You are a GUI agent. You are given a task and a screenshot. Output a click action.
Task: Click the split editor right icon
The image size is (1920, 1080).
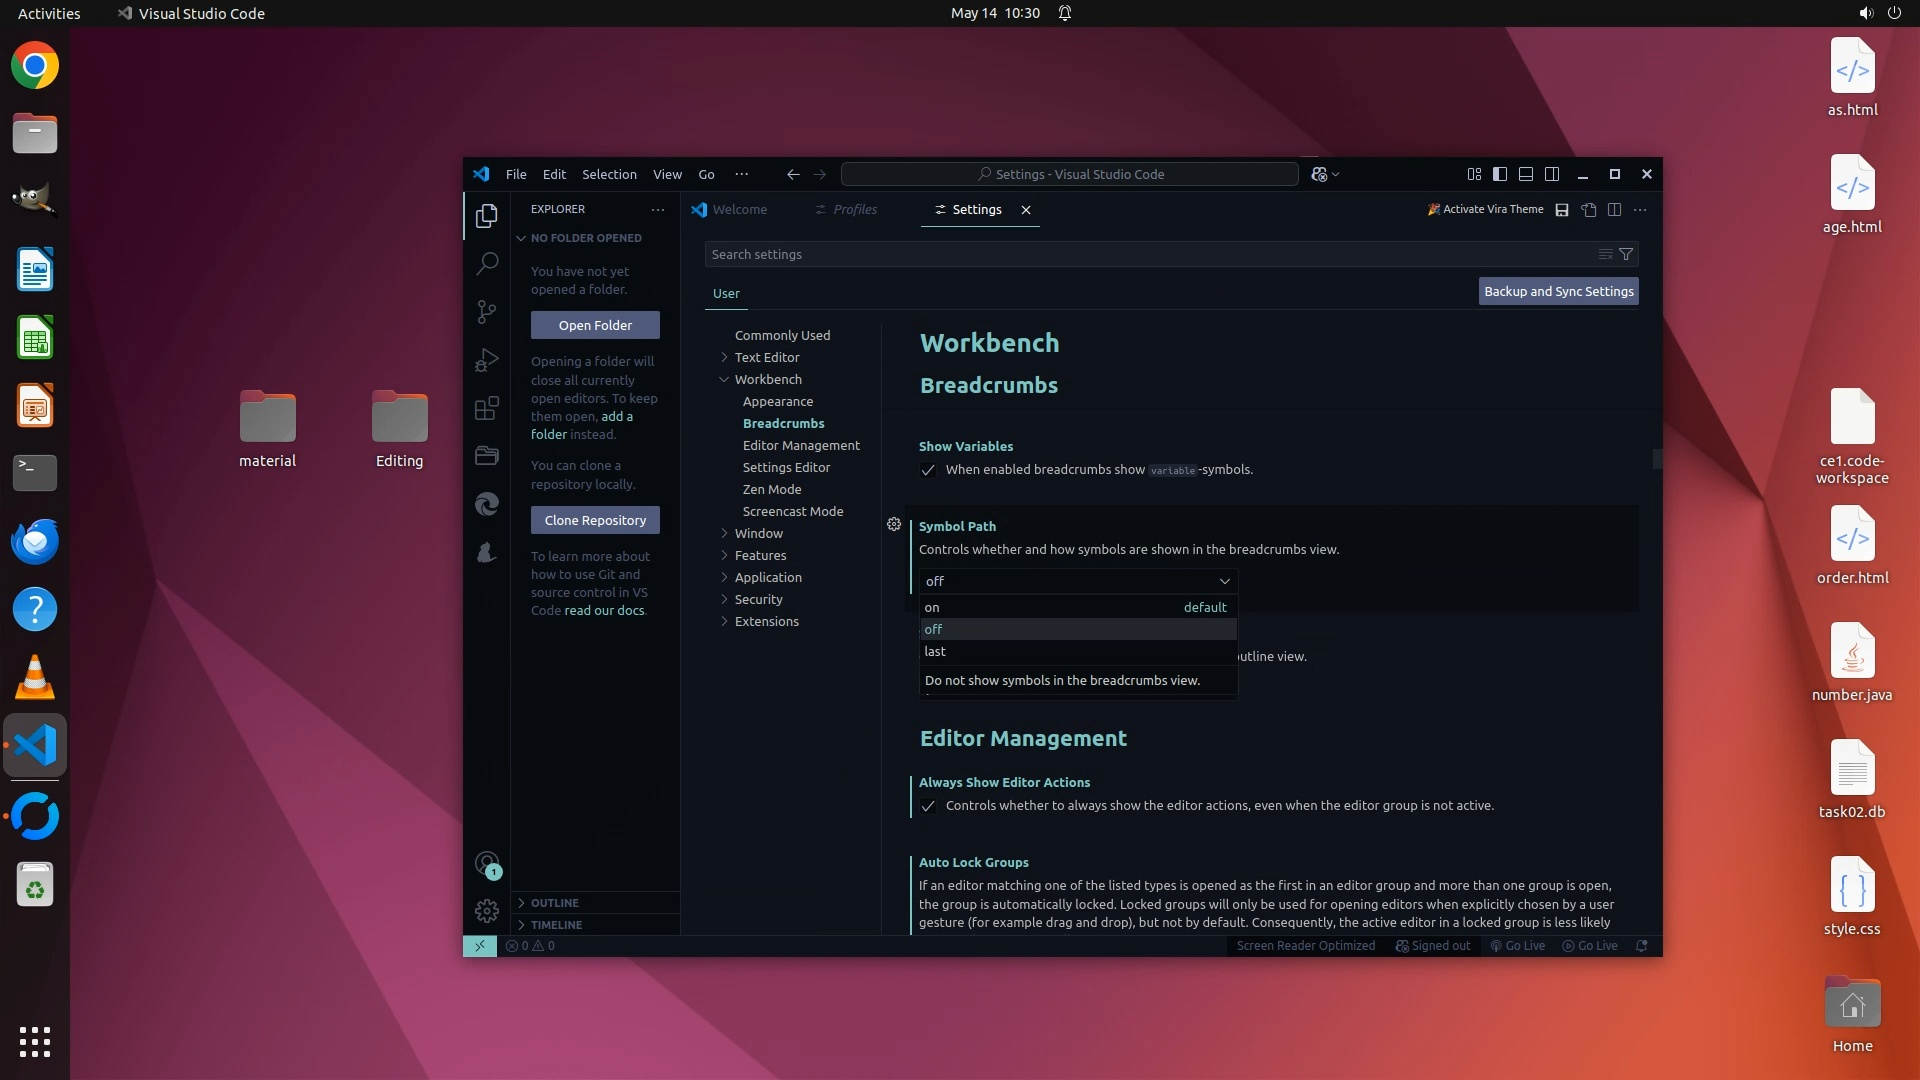tap(1614, 209)
